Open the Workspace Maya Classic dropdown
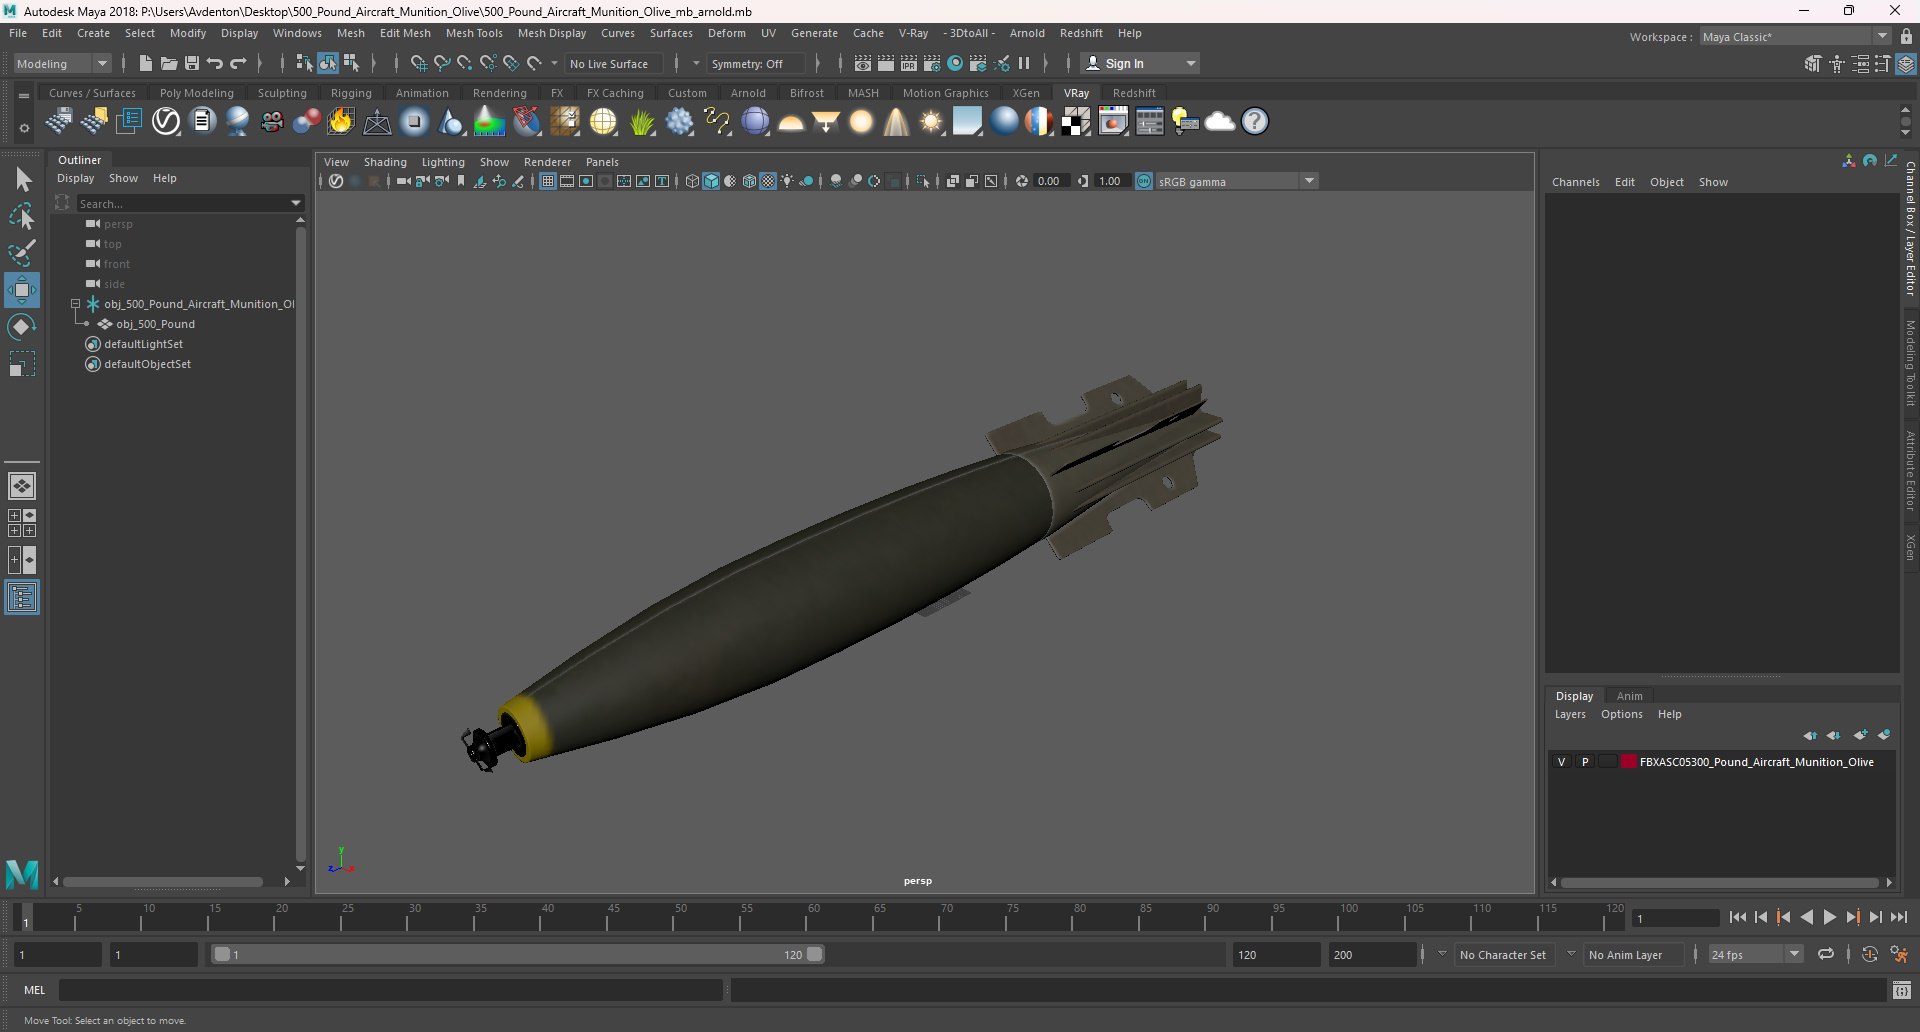The height and width of the screenshot is (1032, 1920). (1795, 37)
